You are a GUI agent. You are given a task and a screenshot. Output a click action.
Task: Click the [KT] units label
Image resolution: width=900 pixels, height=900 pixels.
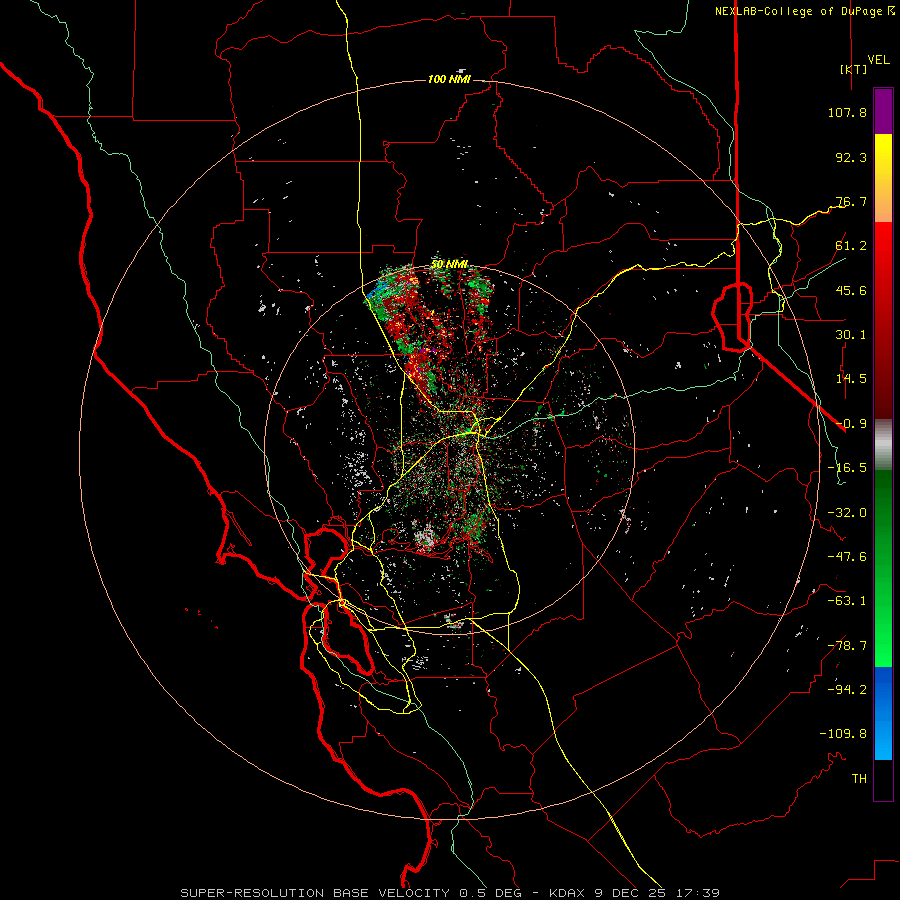pos(853,69)
